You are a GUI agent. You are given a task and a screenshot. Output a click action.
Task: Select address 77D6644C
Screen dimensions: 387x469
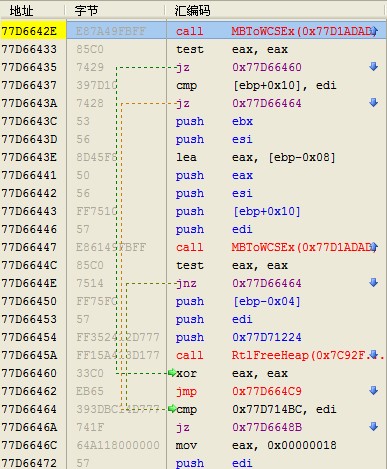coord(29,265)
